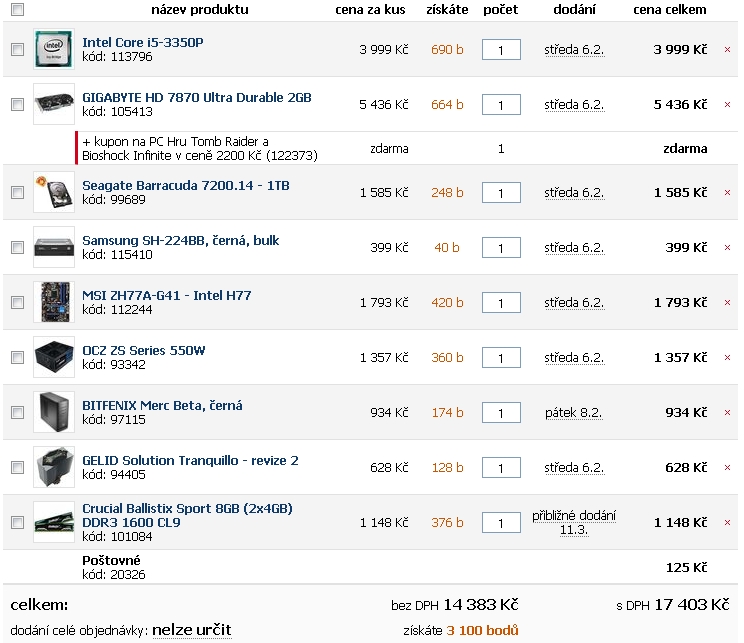Click the Tomb Raider coupon bonus text
This screenshot has width=744, height=643.
click(200, 149)
